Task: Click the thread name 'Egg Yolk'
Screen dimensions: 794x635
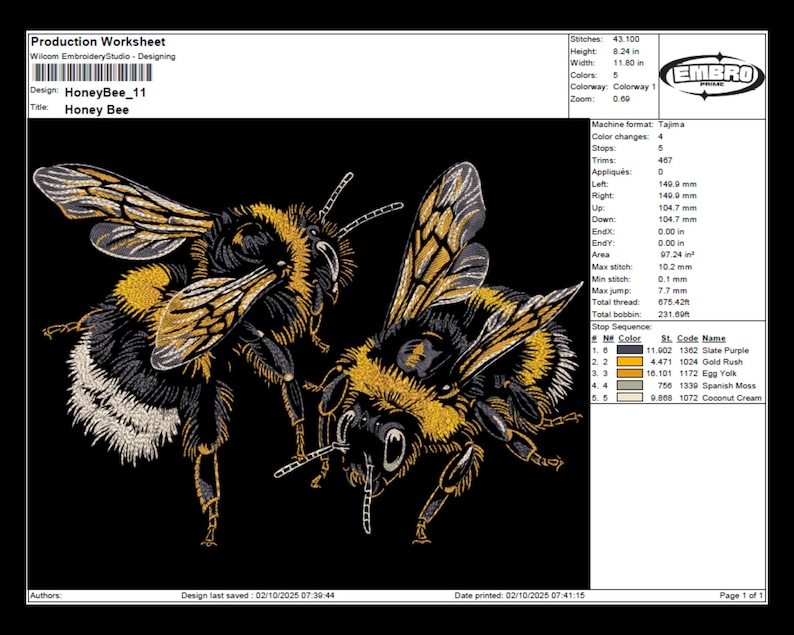Action: point(719,374)
